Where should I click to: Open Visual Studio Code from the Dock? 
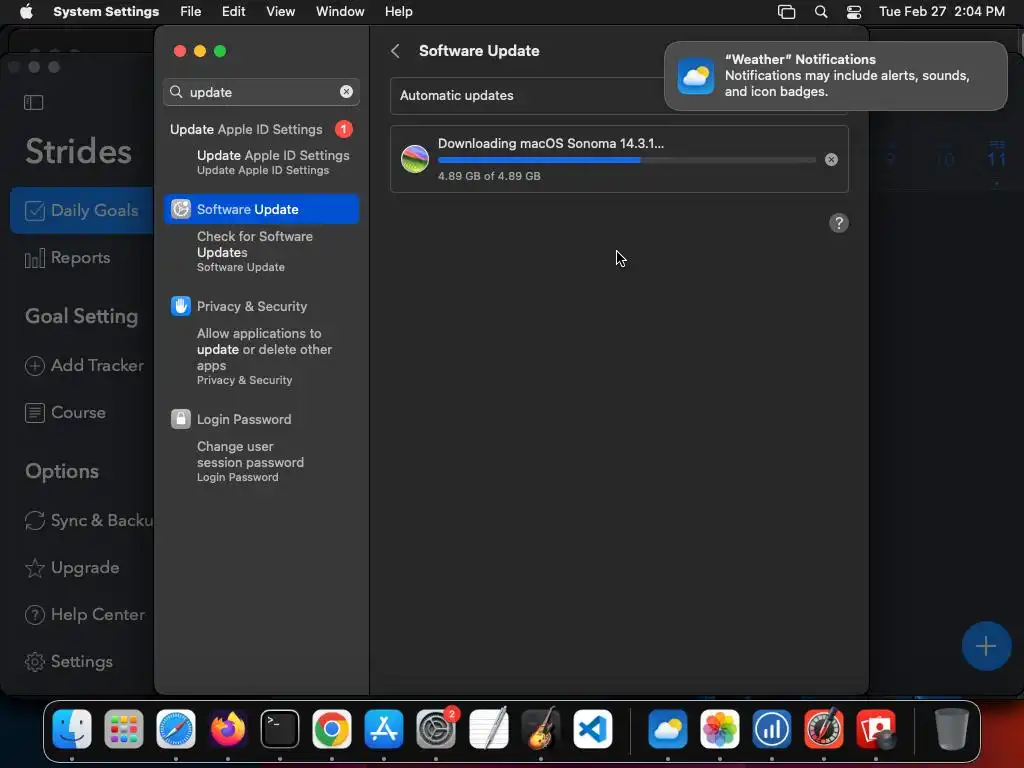[592, 729]
